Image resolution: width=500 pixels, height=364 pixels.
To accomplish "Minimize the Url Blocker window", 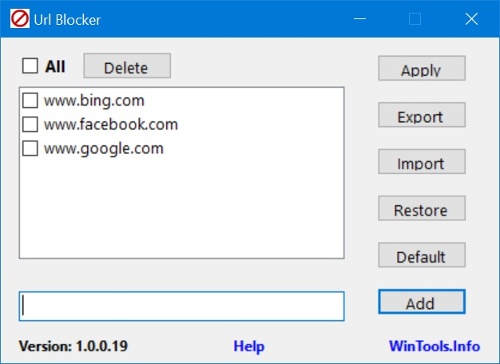I will tap(360, 19).
